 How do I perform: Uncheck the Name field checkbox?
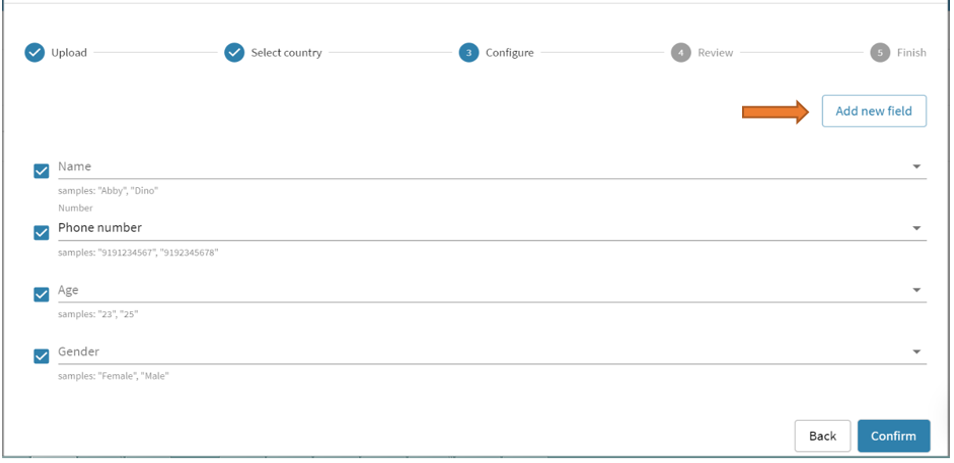(42, 171)
